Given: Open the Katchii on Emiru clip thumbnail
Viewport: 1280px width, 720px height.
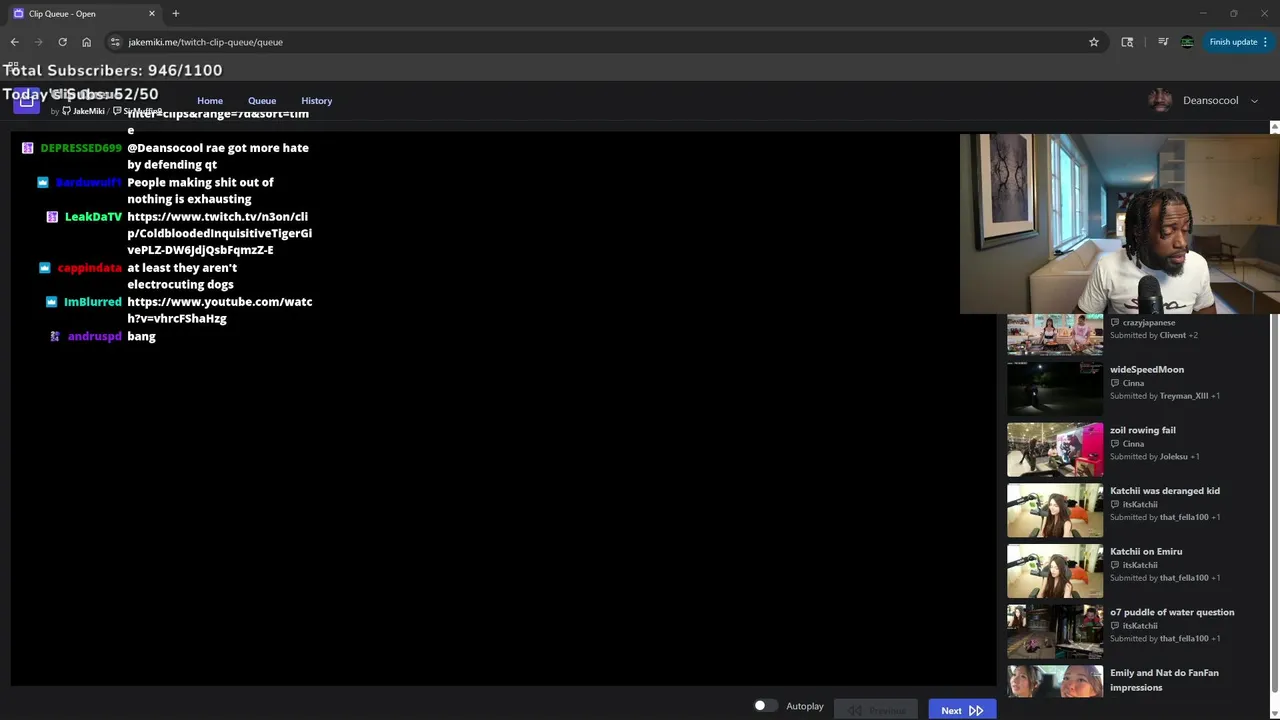Looking at the screenshot, I should click(1055, 571).
